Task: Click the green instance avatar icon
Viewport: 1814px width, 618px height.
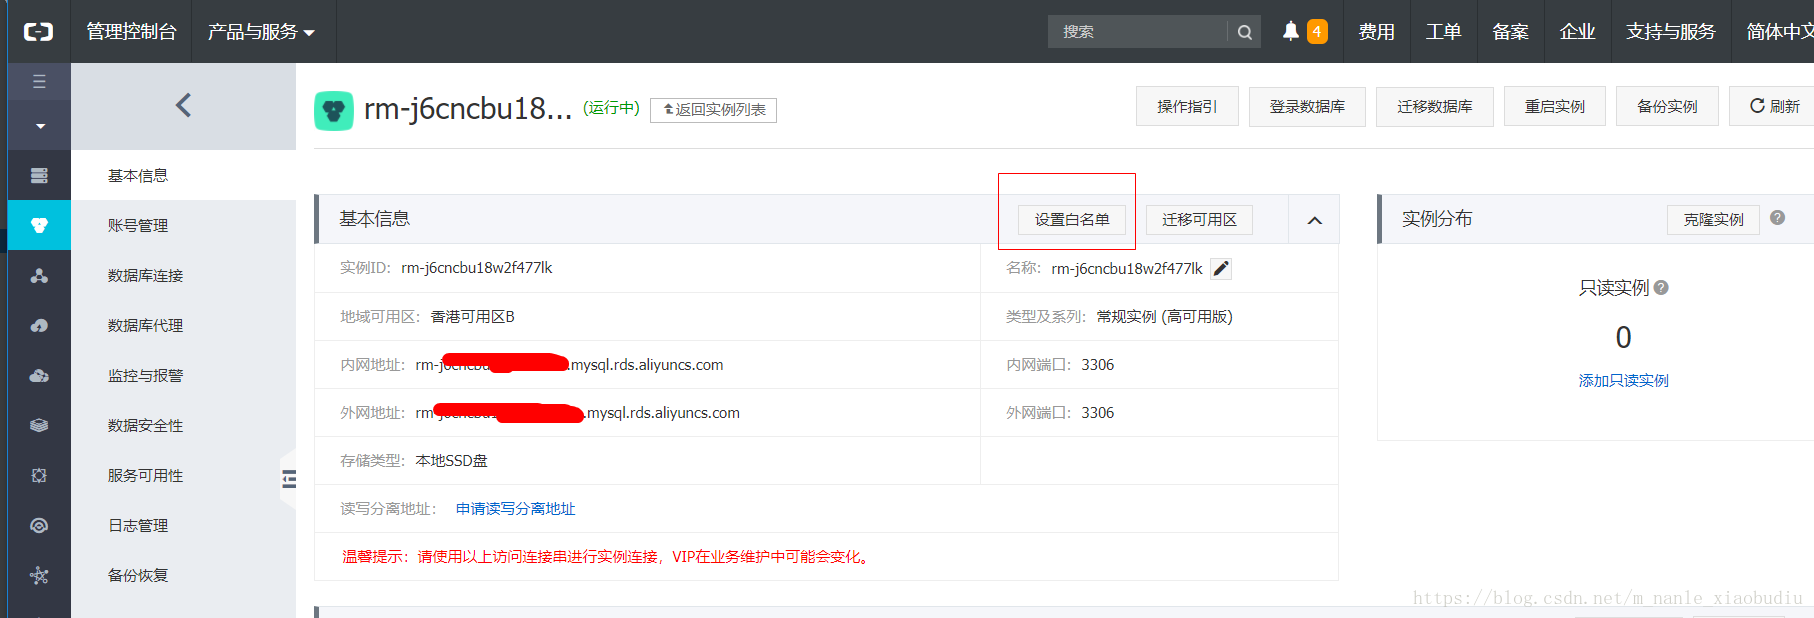Action: 334,111
